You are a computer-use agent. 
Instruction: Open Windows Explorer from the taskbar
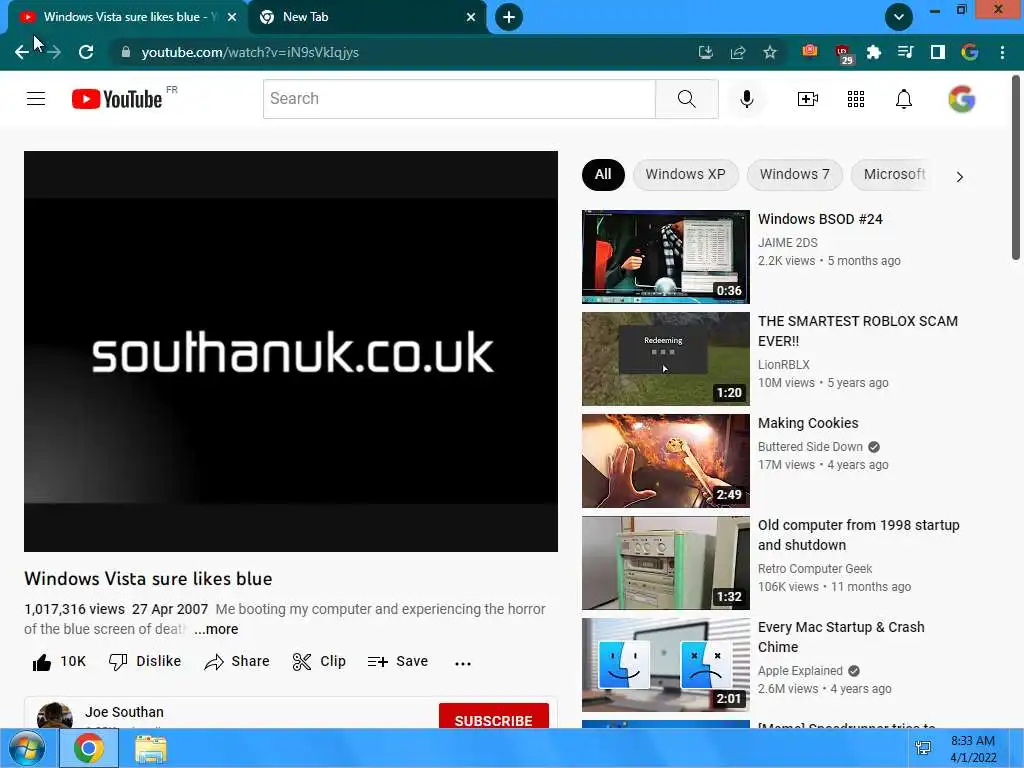[x=150, y=748]
